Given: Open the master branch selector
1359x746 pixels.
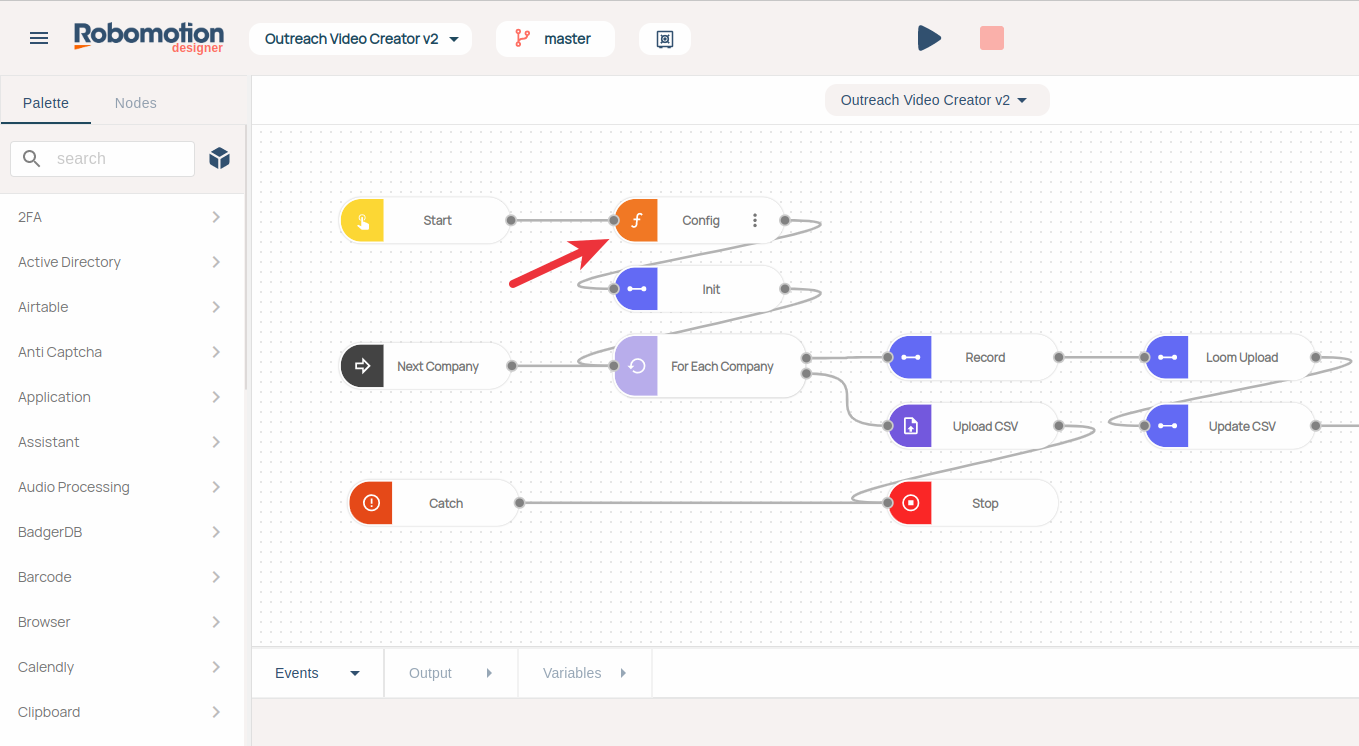Looking at the screenshot, I should click(555, 39).
